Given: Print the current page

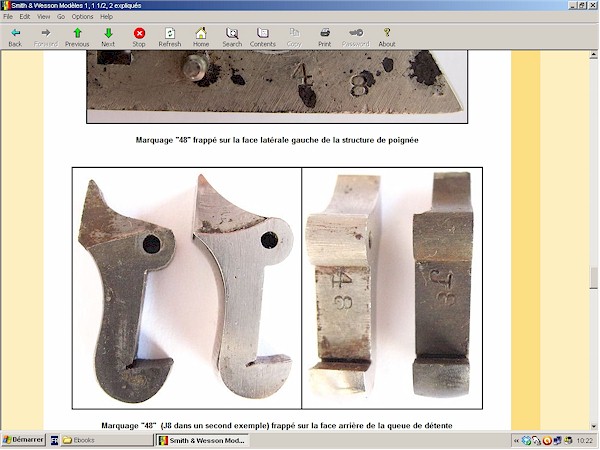Looking at the screenshot, I should (325, 37).
